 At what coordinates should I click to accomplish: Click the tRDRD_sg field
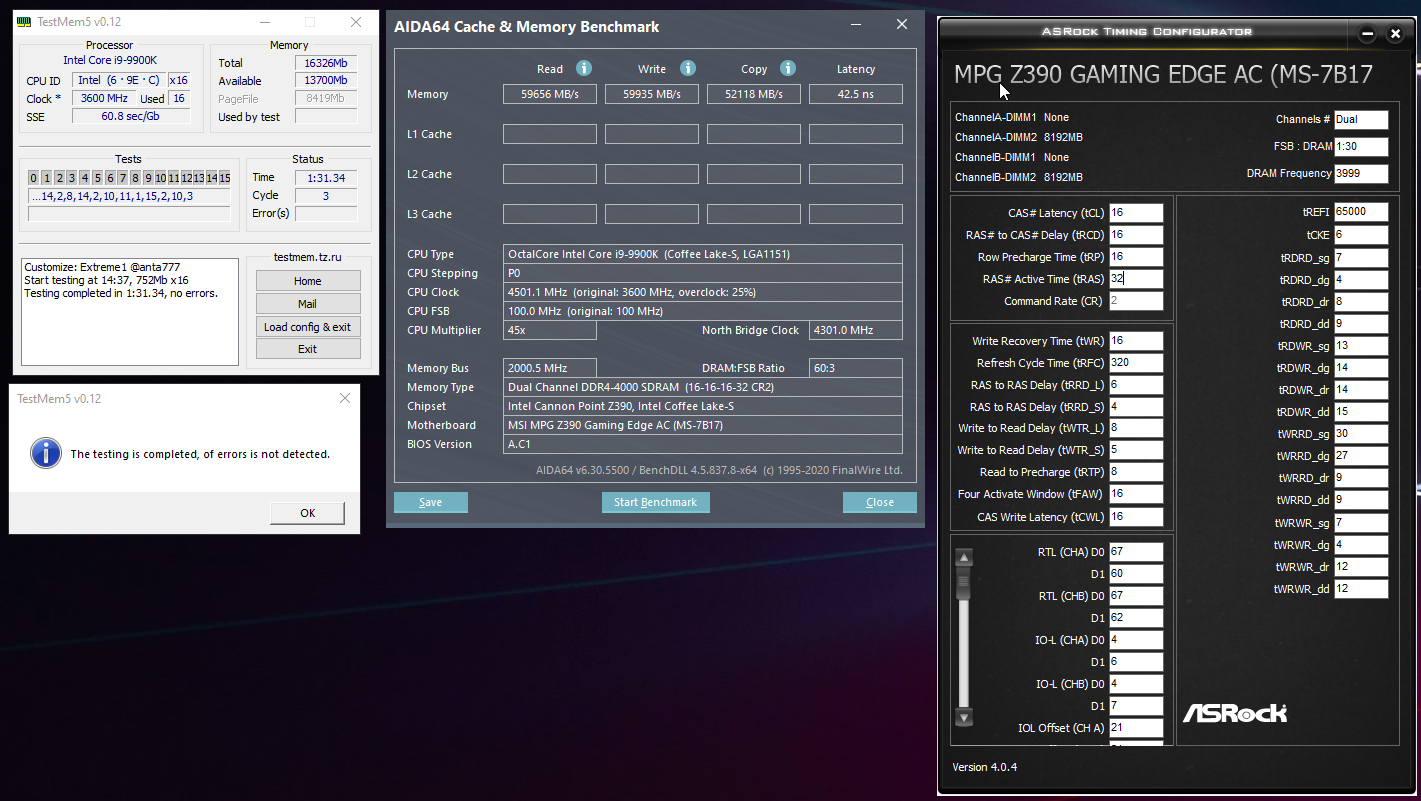pyautogui.click(x=1361, y=258)
